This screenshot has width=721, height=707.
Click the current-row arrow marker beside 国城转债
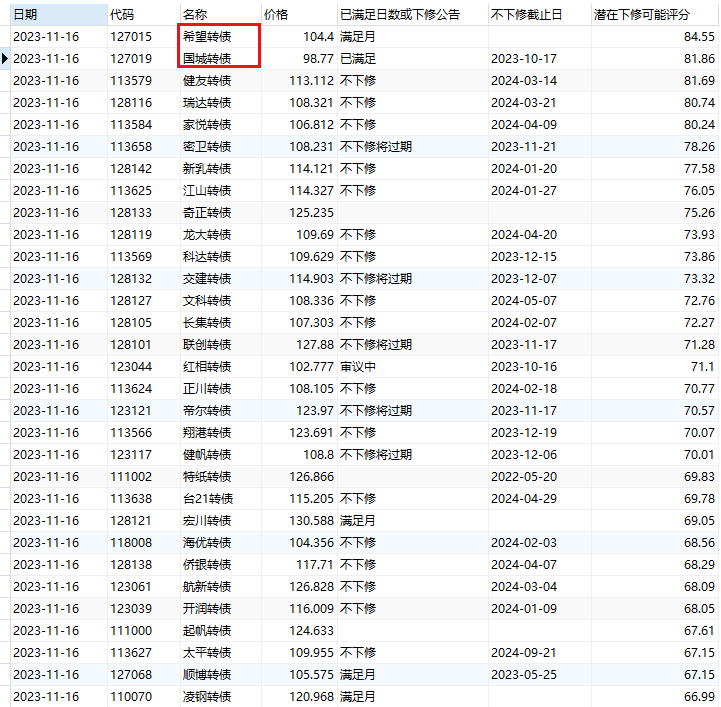[x=5, y=59]
